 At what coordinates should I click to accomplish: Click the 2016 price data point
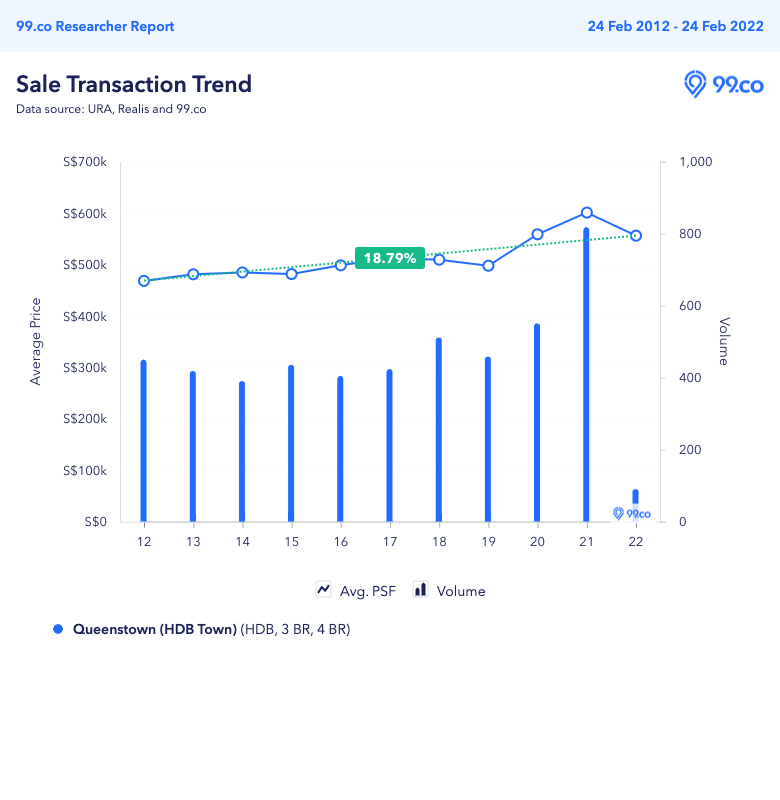point(341,265)
